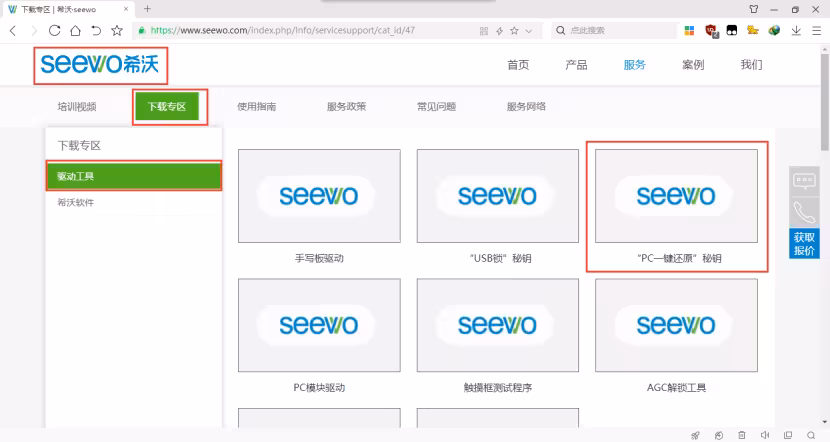Focus the search input box
Viewport: 830px width, 442px height.
621,31
